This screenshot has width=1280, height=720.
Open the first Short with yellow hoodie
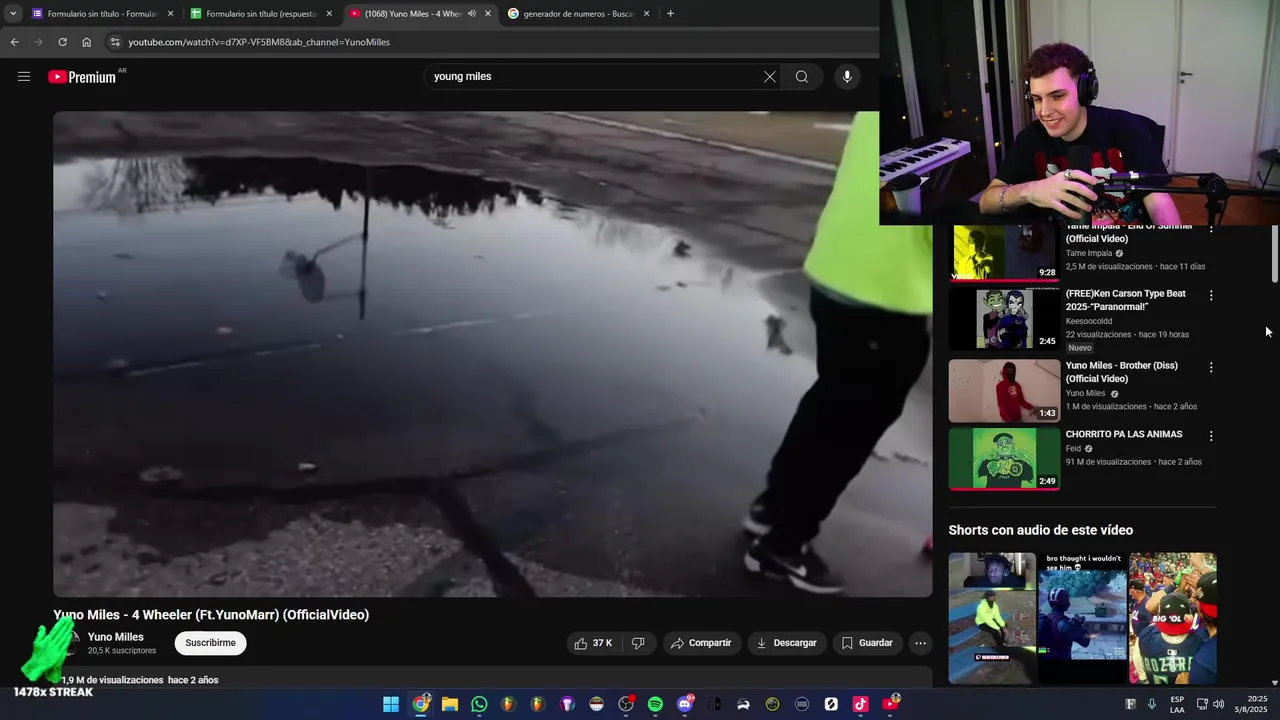point(992,618)
